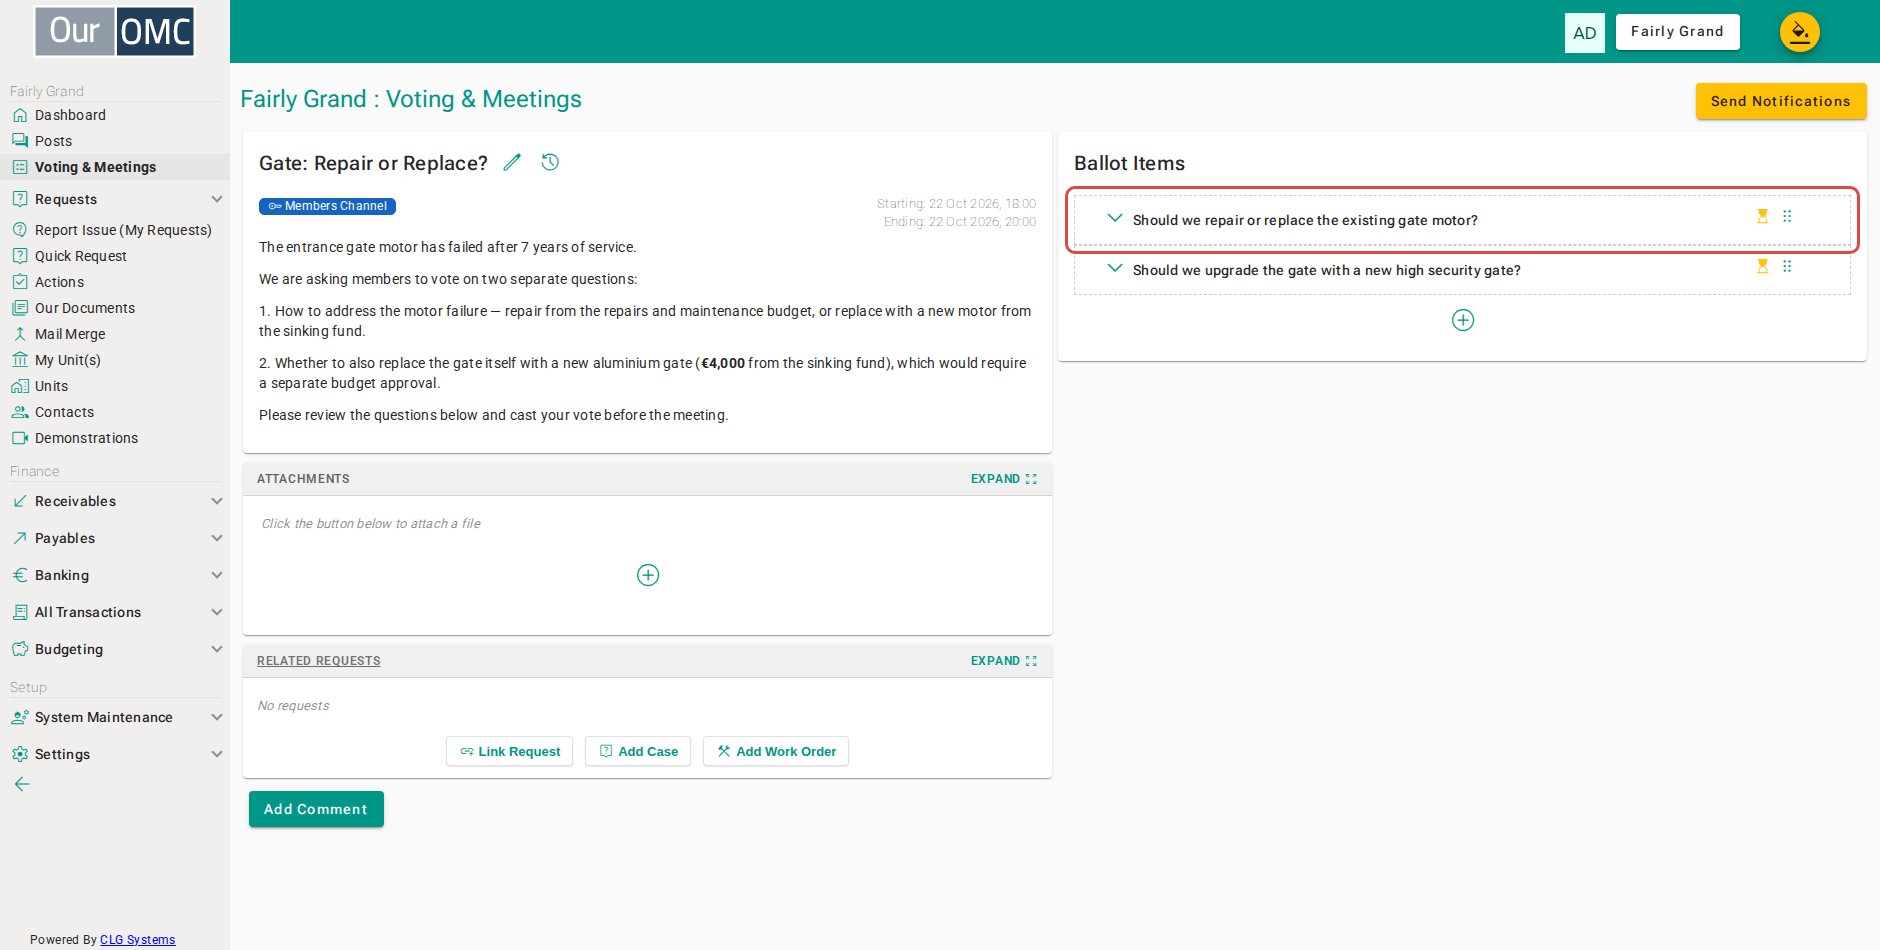Click the Posts chat icon in sidebar

(x=20, y=141)
